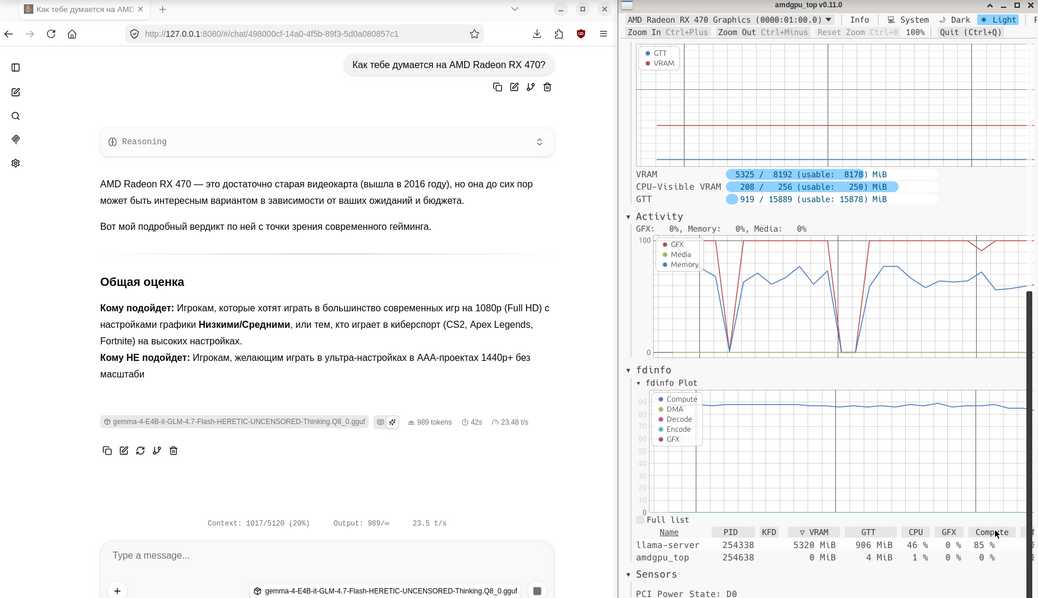Viewport: 1038px width, 598px height.
Task: Open the browser hamburger menu
Action: [x=603, y=34]
